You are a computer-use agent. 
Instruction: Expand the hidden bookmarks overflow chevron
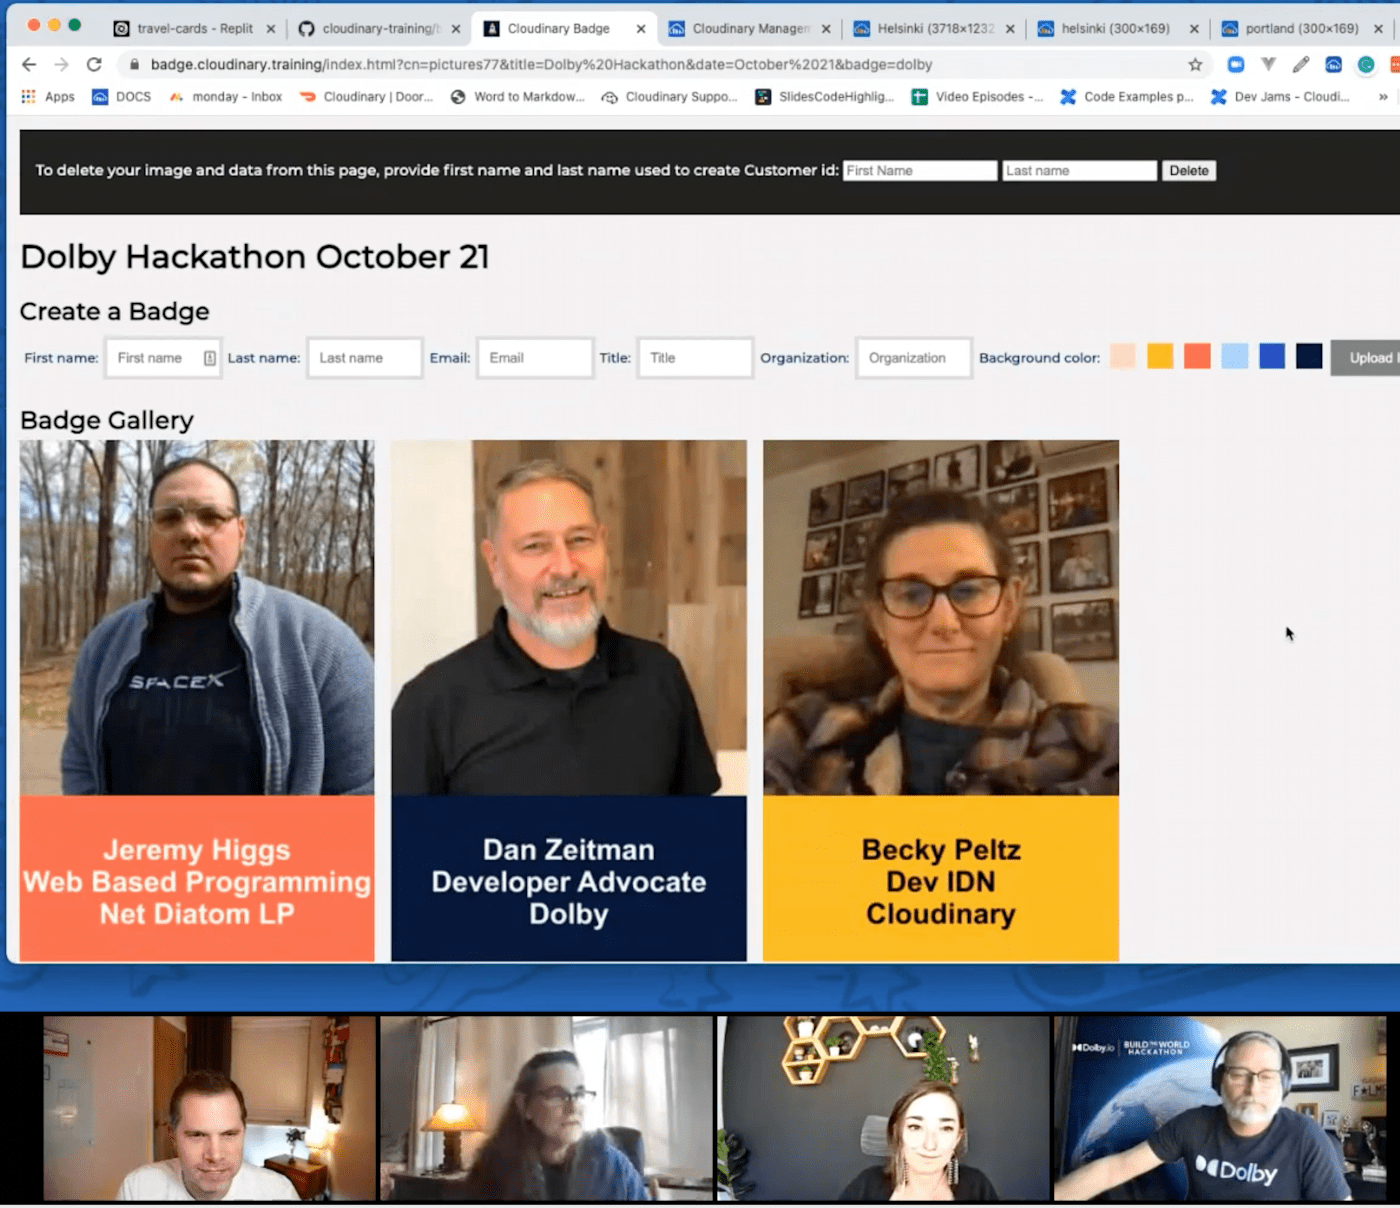(x=1383, y=97)
